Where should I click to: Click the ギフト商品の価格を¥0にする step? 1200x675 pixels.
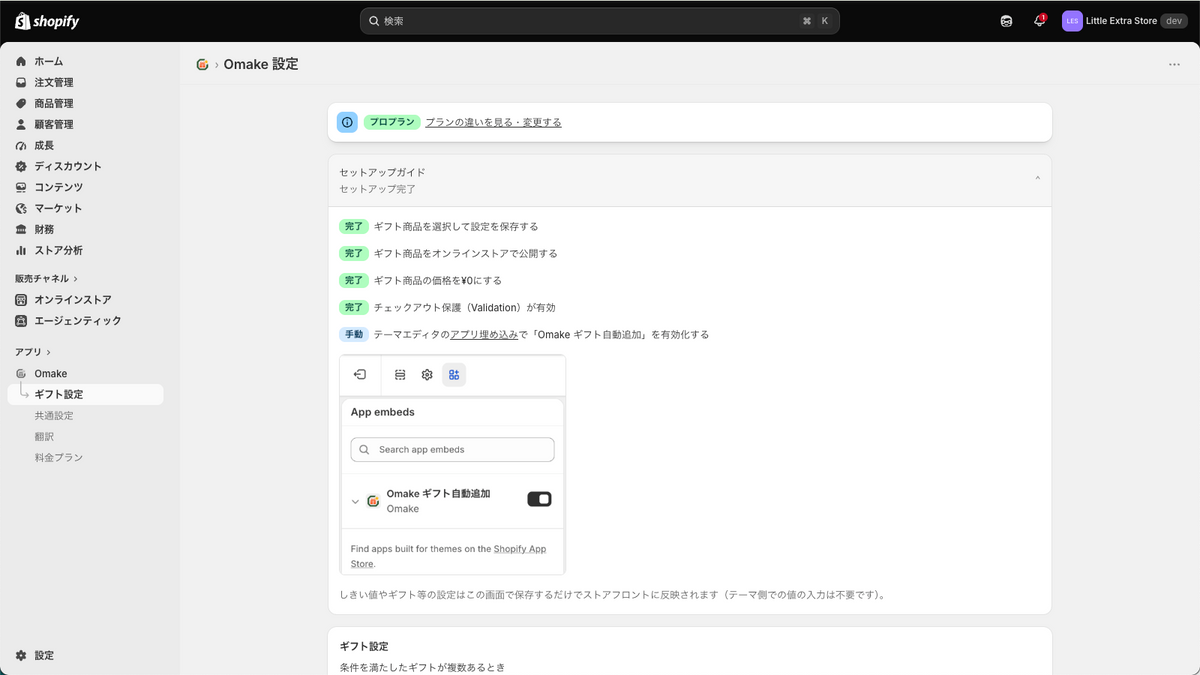[x=438, y=280]
